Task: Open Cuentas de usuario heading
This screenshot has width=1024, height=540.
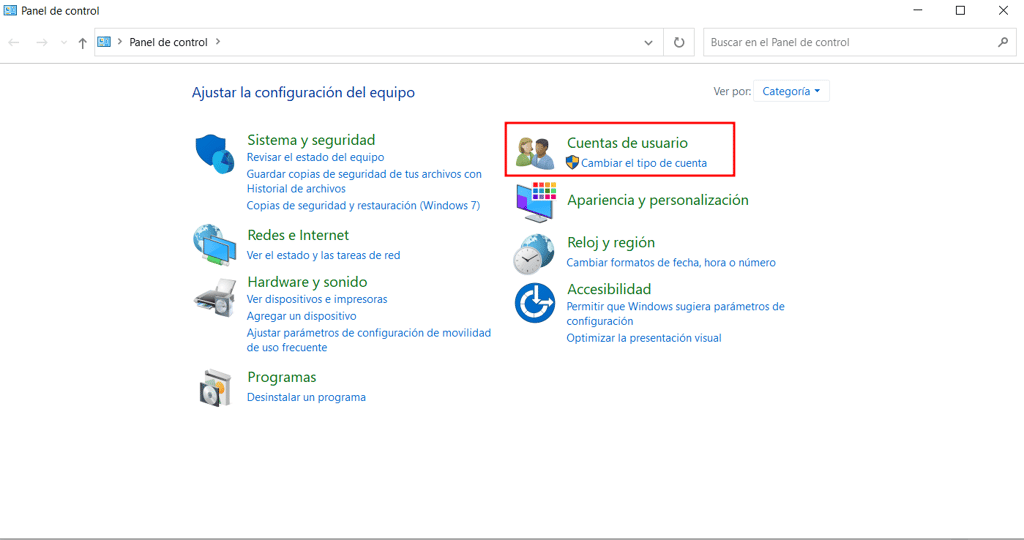Action: tap(627, 142)
